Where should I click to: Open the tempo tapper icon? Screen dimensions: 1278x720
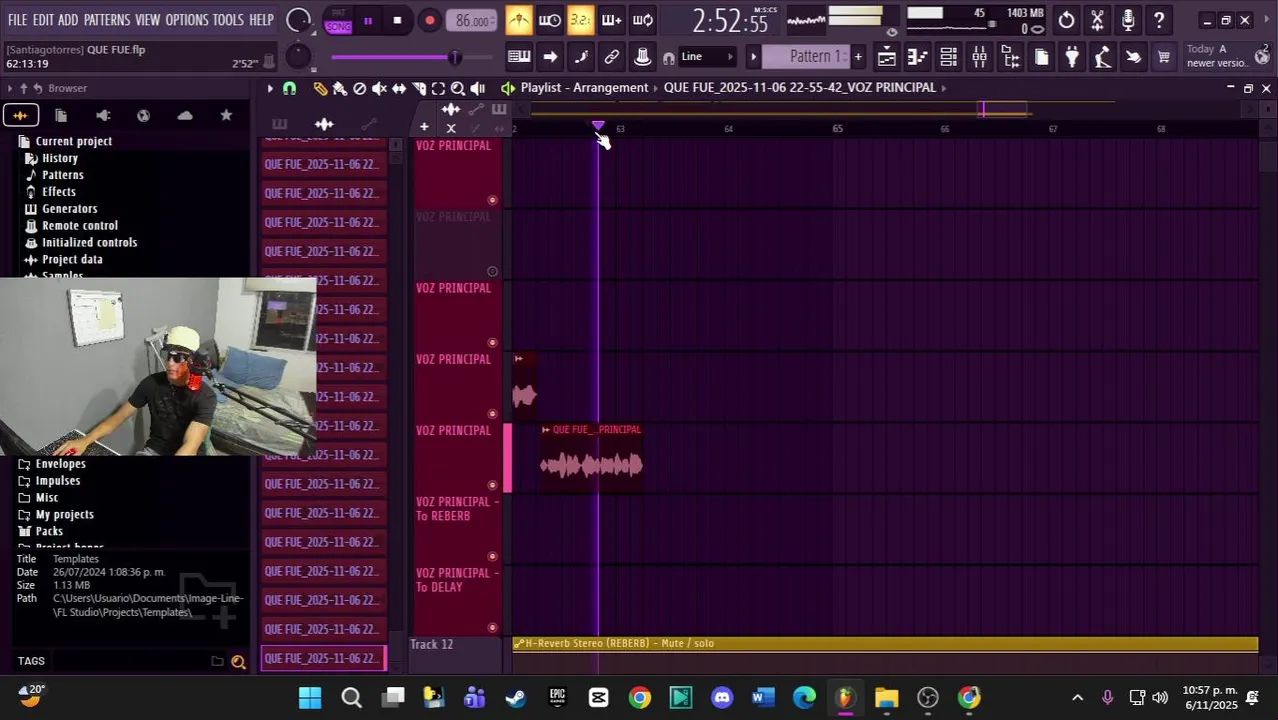coord(1103,57)
